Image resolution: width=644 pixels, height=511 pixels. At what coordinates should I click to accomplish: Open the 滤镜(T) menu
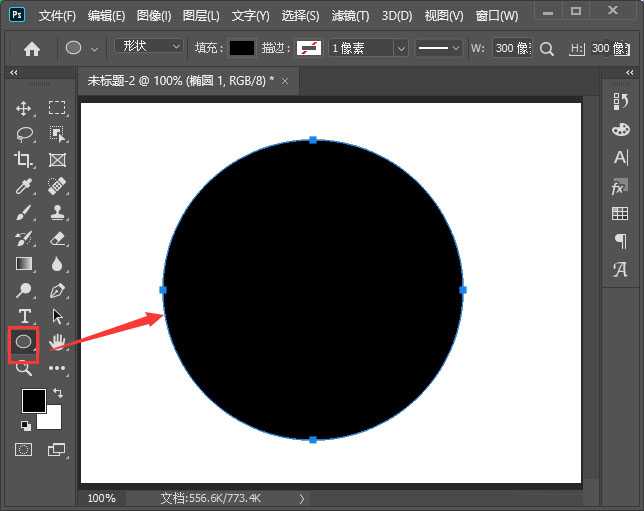click(349, 16)
